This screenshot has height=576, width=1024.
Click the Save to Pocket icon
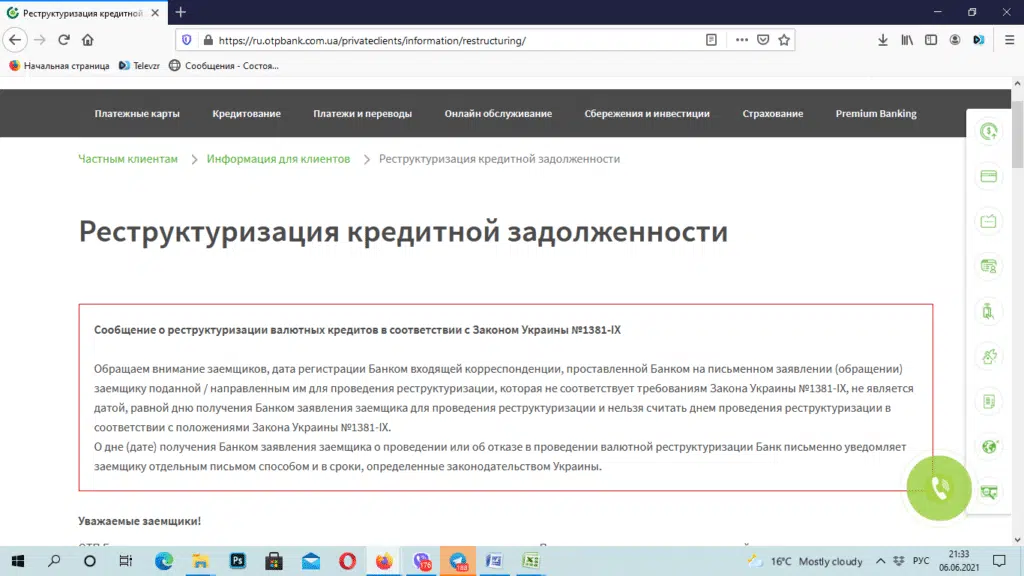(763, 40)
